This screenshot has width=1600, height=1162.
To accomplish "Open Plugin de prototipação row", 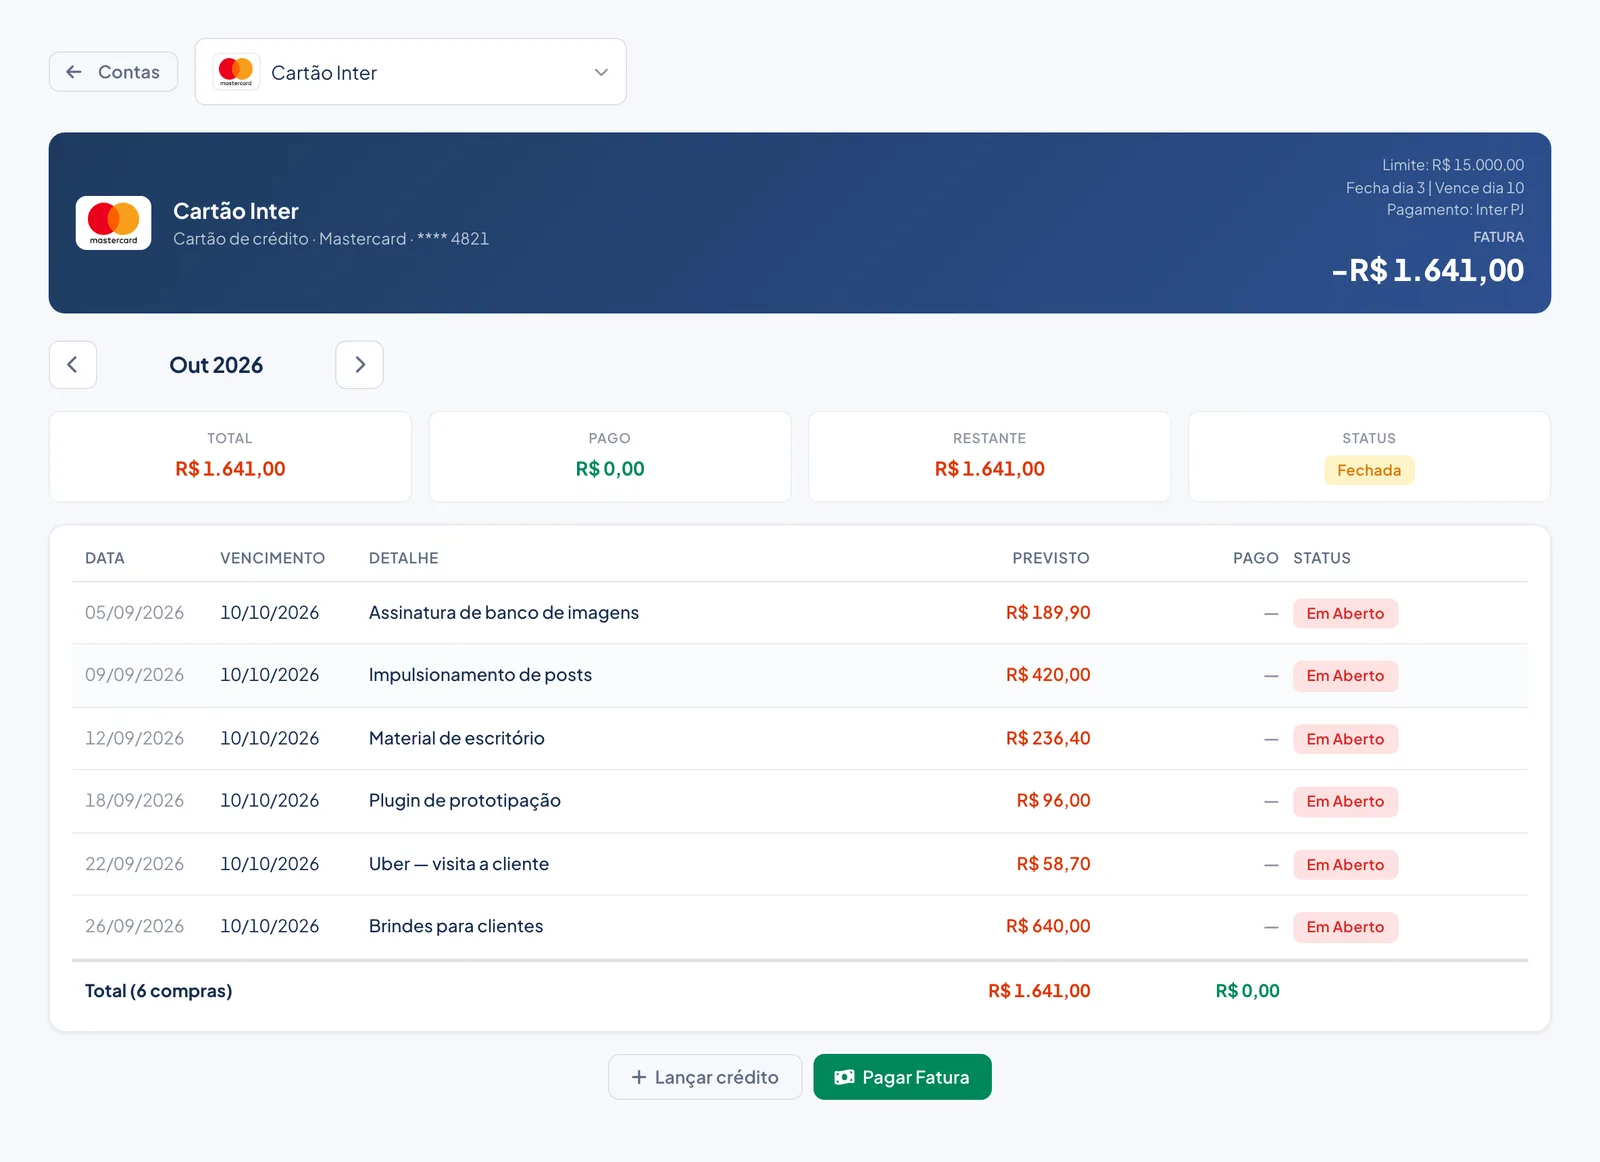I will [x=800, y=801].
